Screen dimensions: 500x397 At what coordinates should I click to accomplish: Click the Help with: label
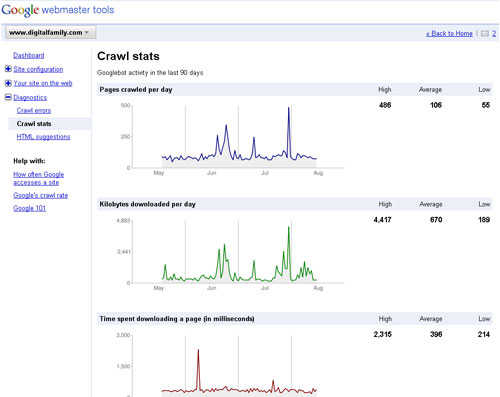pos(29,161)
